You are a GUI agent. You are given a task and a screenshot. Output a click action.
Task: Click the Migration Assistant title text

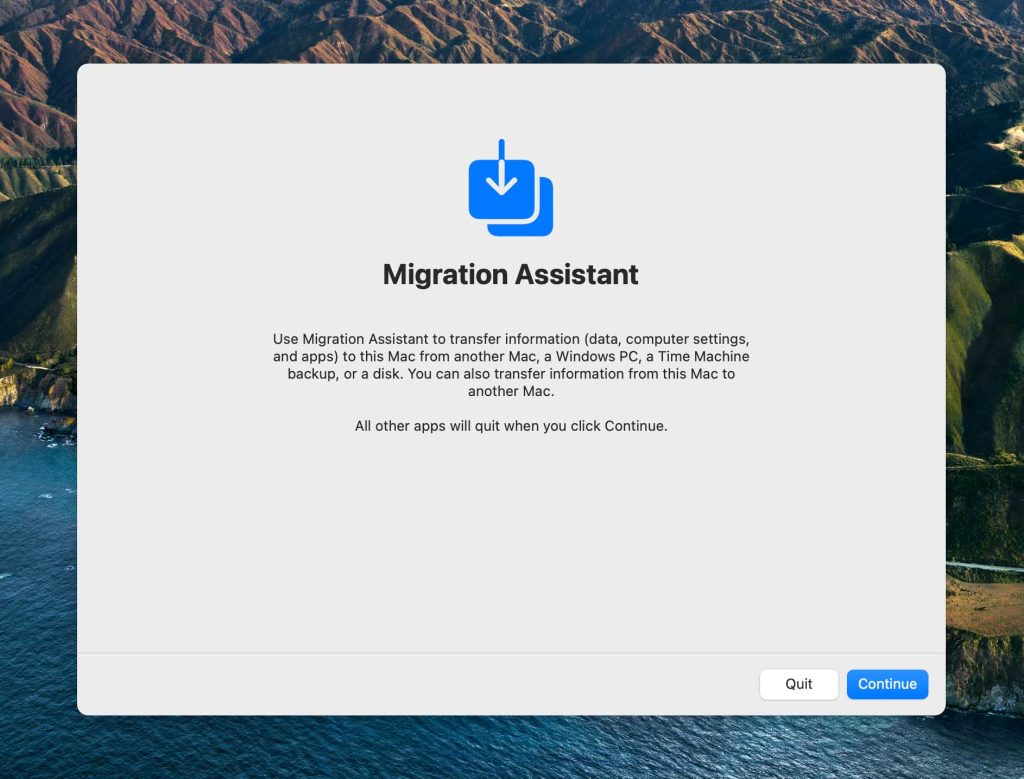pos(510,274)
